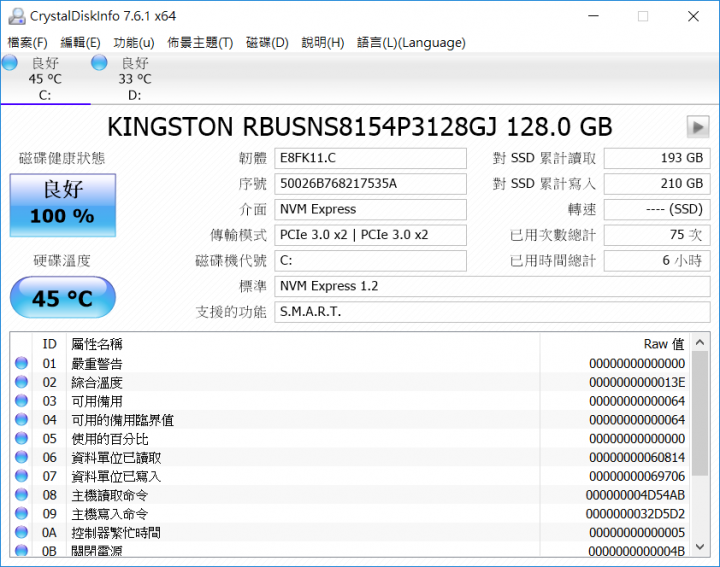Minimize the CrystalDiskInfo window

tap(594, 16)
